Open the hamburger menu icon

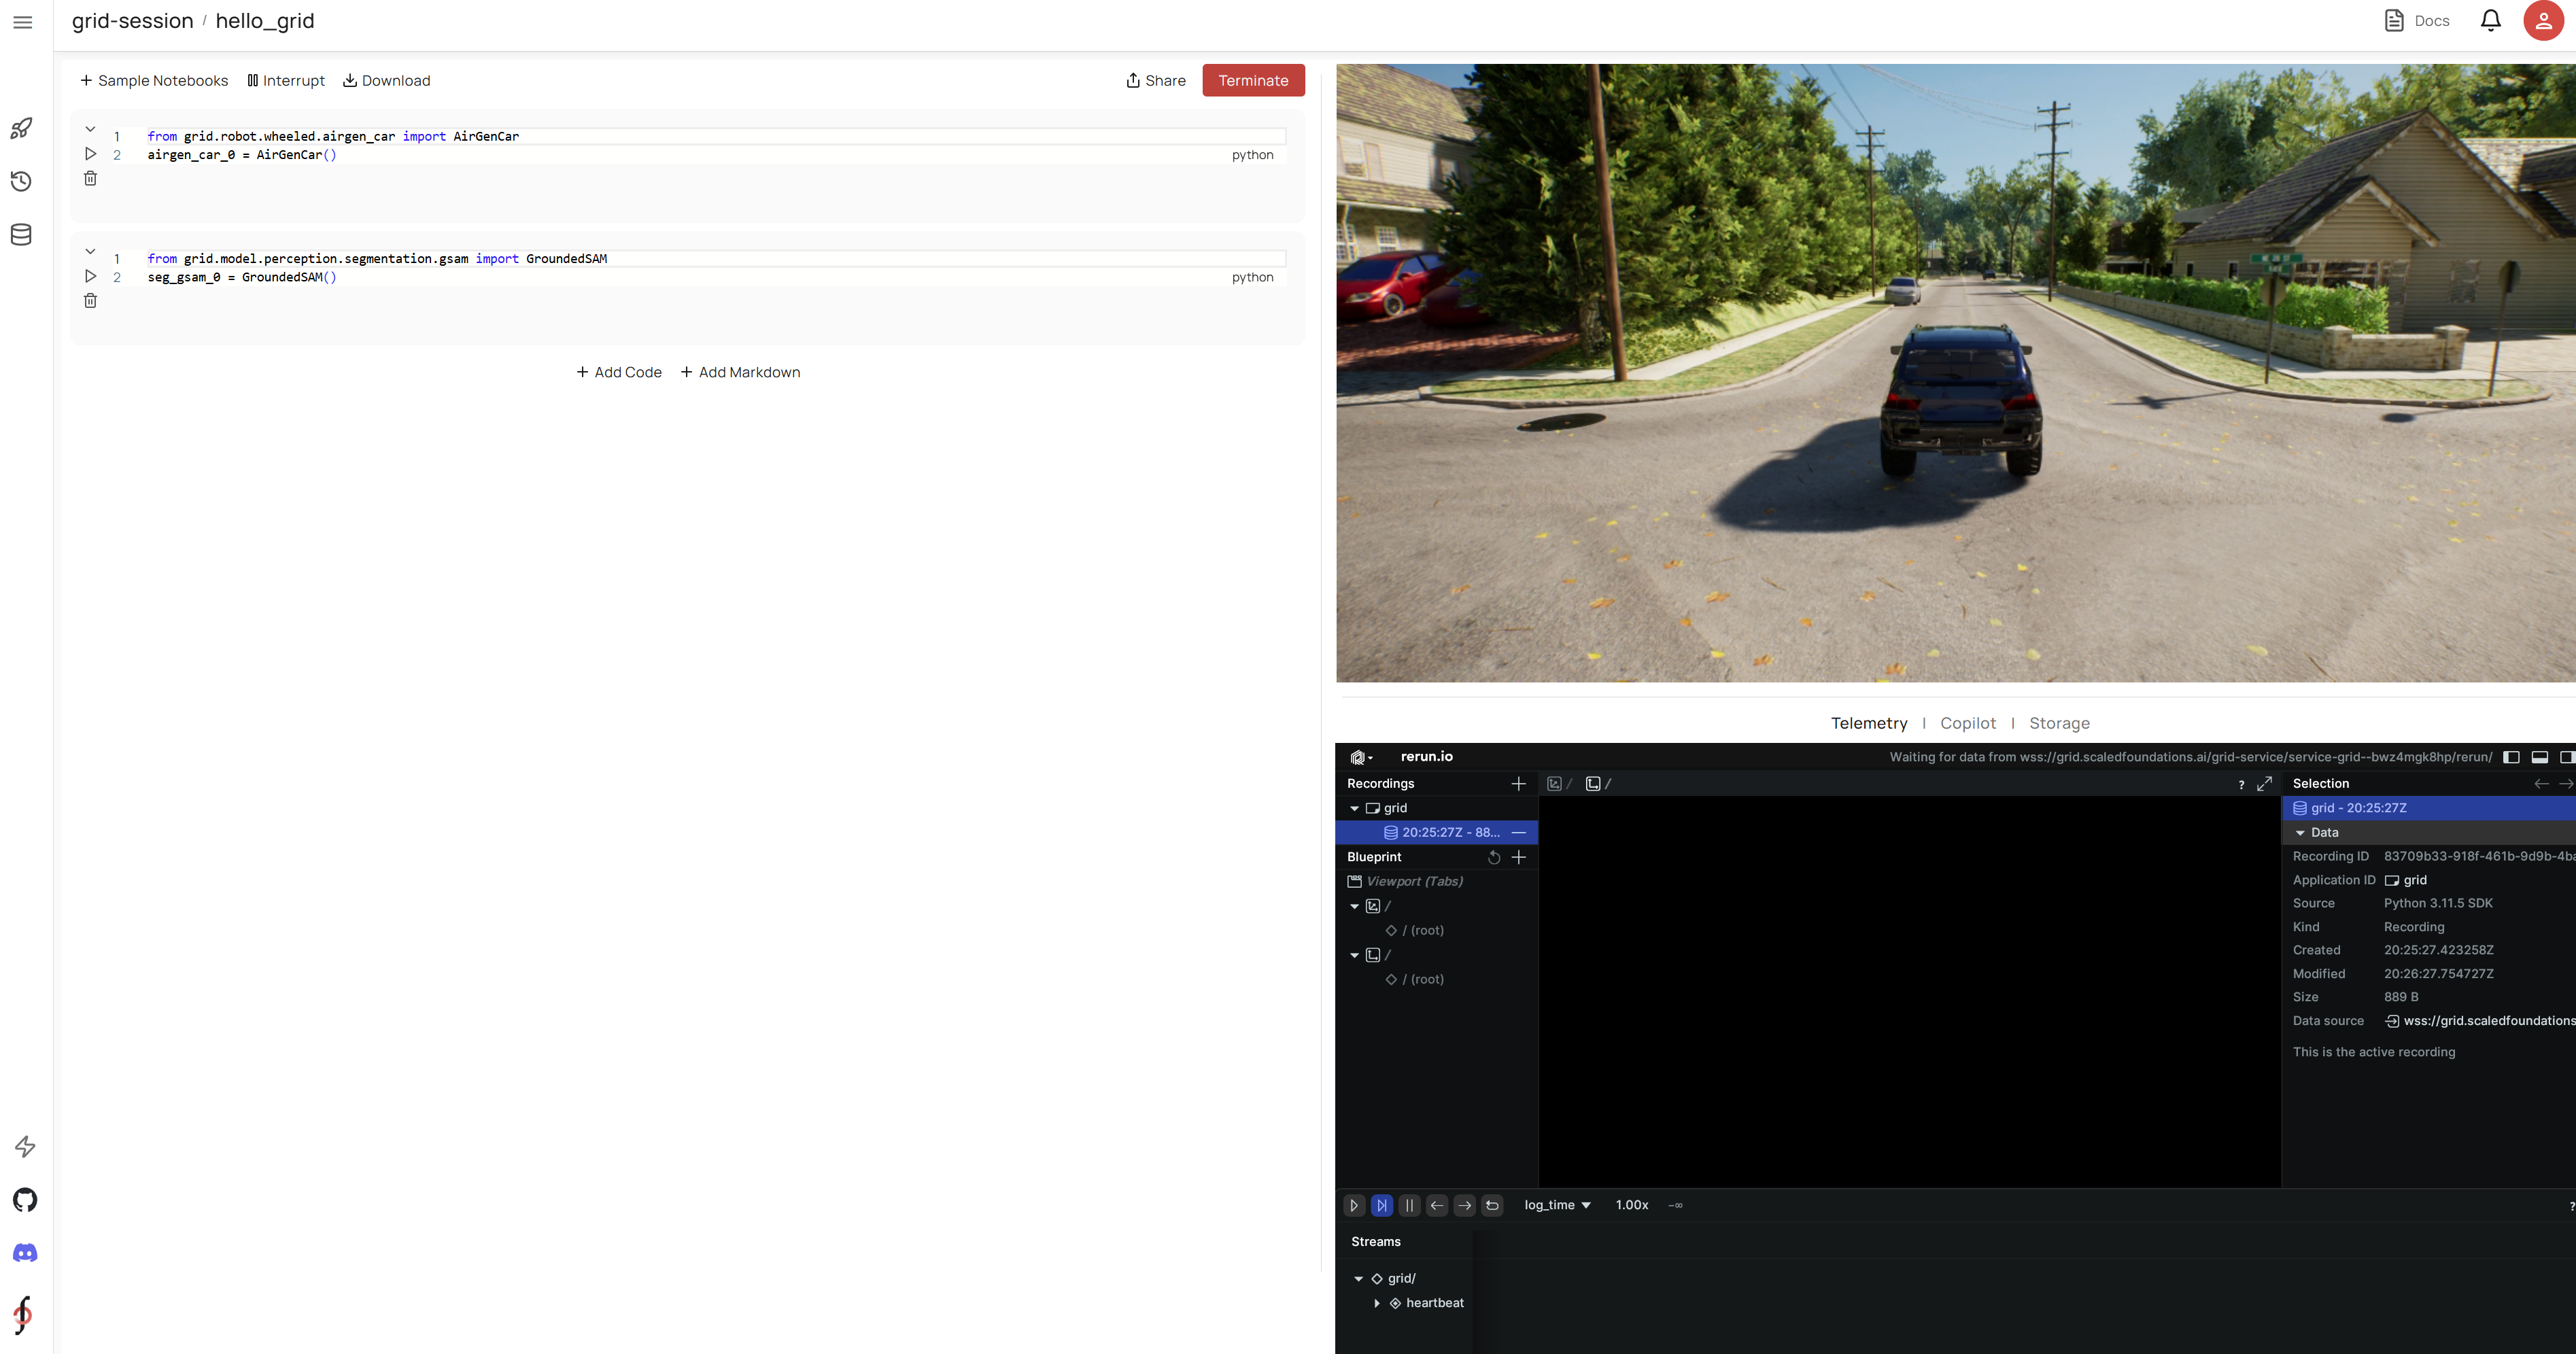[22, 22]
